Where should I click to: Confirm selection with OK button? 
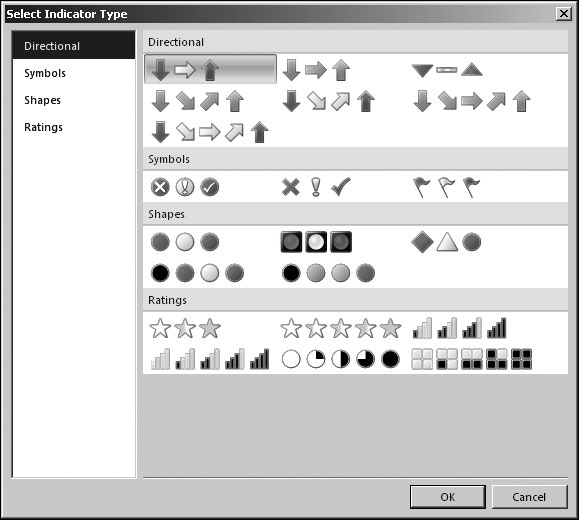[x=448, y=497]
